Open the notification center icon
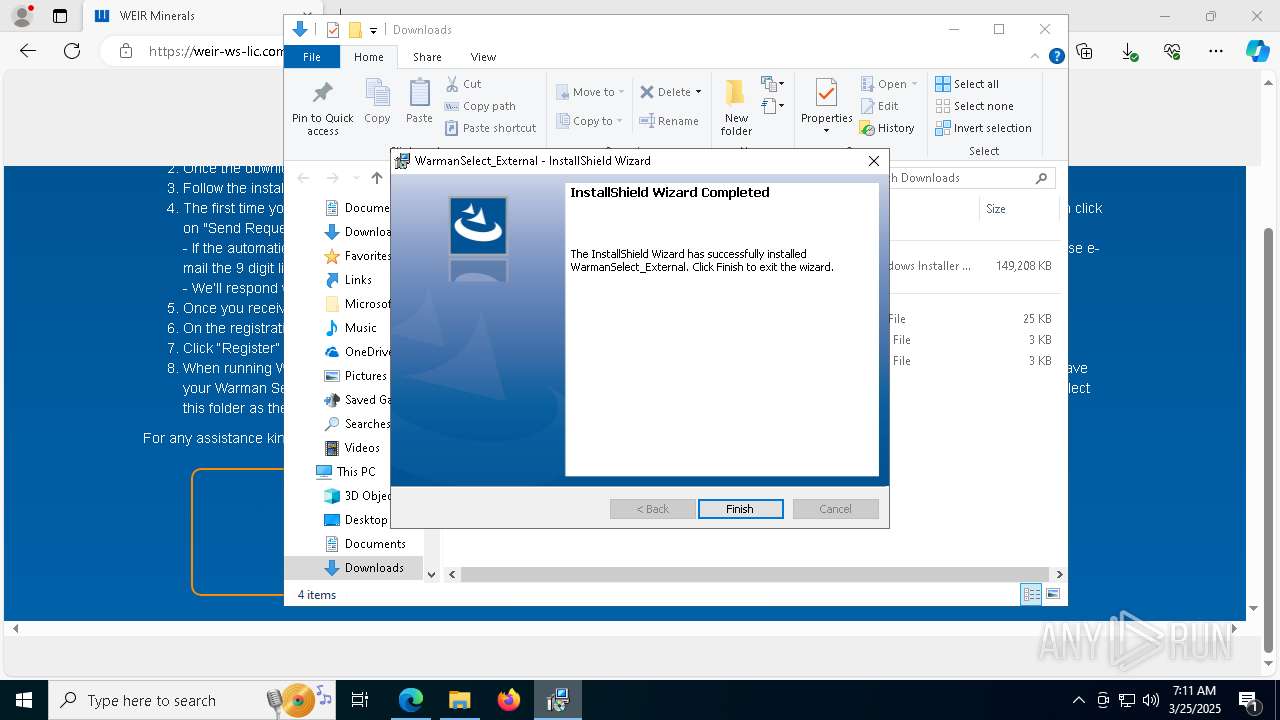 [x=1249, y=700]
